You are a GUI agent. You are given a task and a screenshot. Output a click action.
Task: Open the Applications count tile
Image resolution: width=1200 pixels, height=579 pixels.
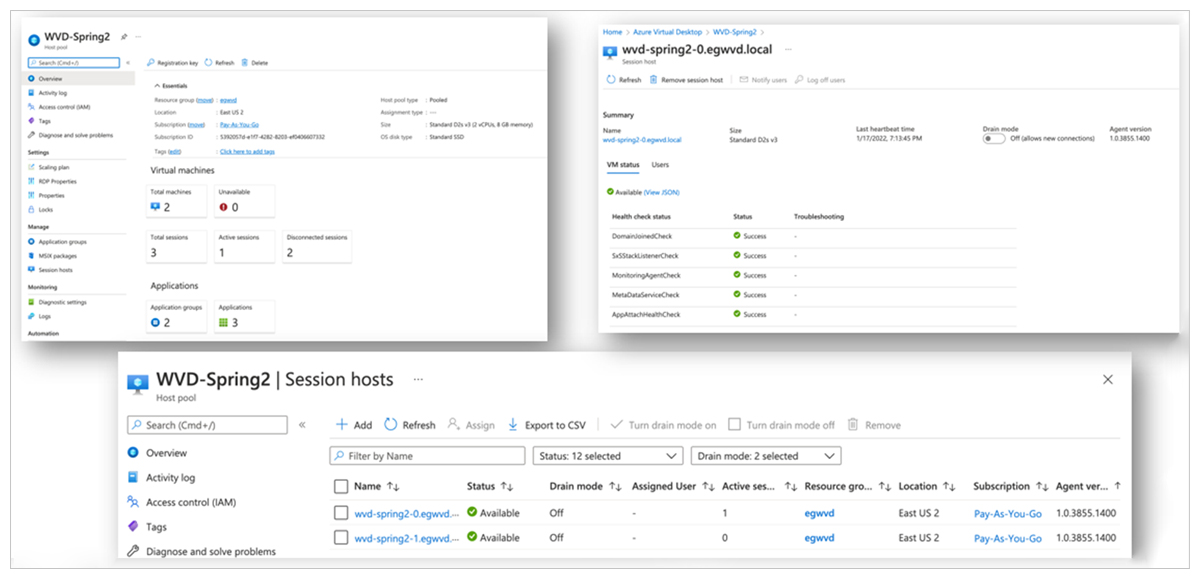point(244,317)
